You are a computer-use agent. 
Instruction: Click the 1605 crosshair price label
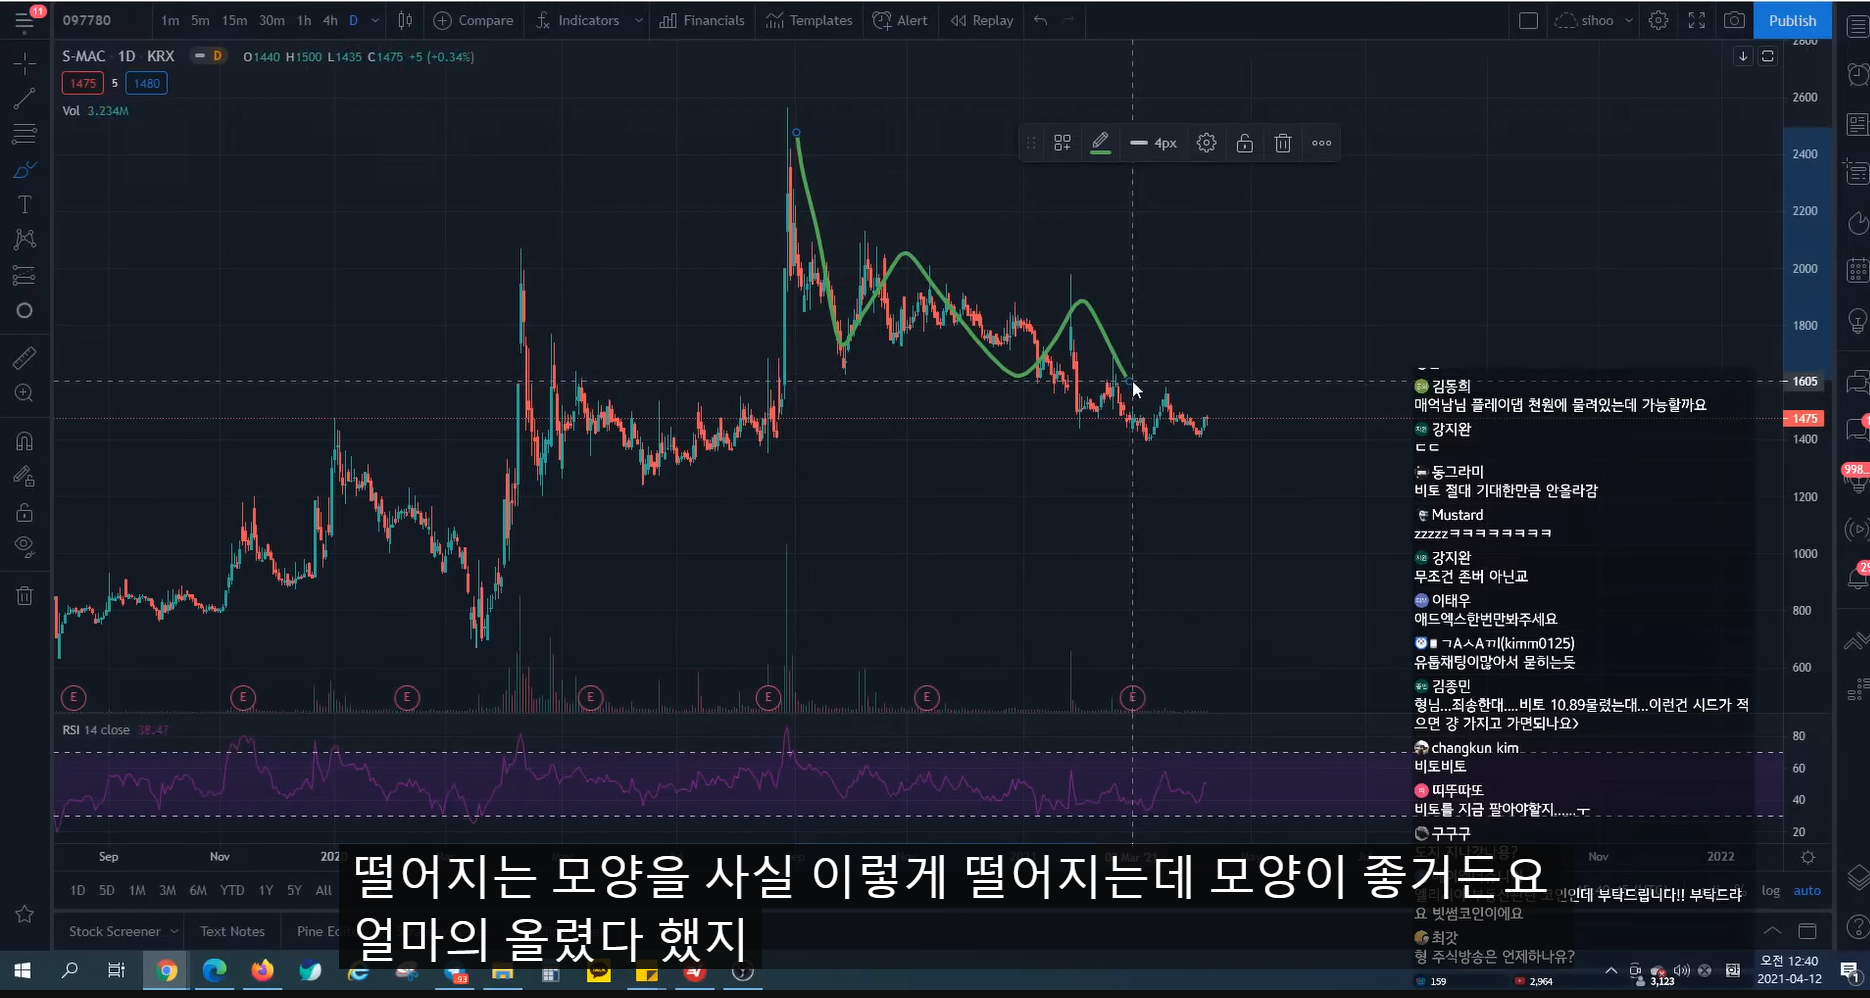[x=1805, y=381]
